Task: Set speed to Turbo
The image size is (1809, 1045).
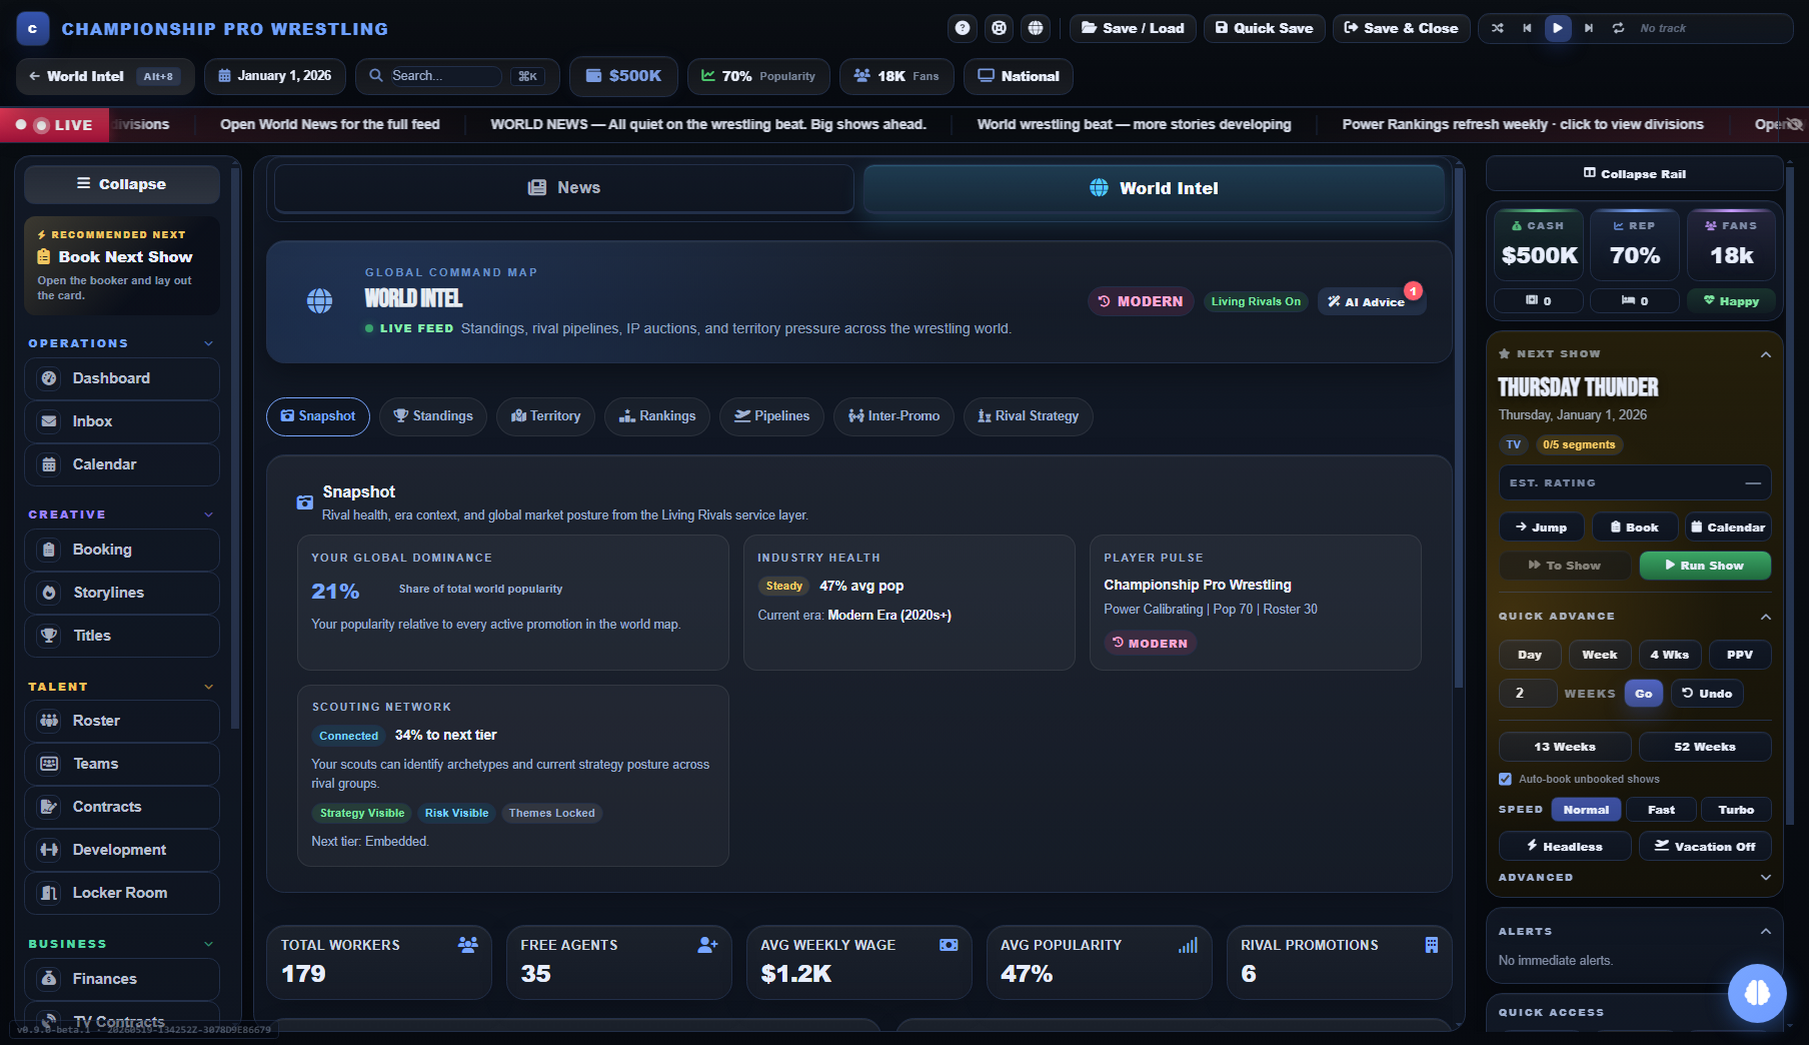Action: [x=1736, y=810]
